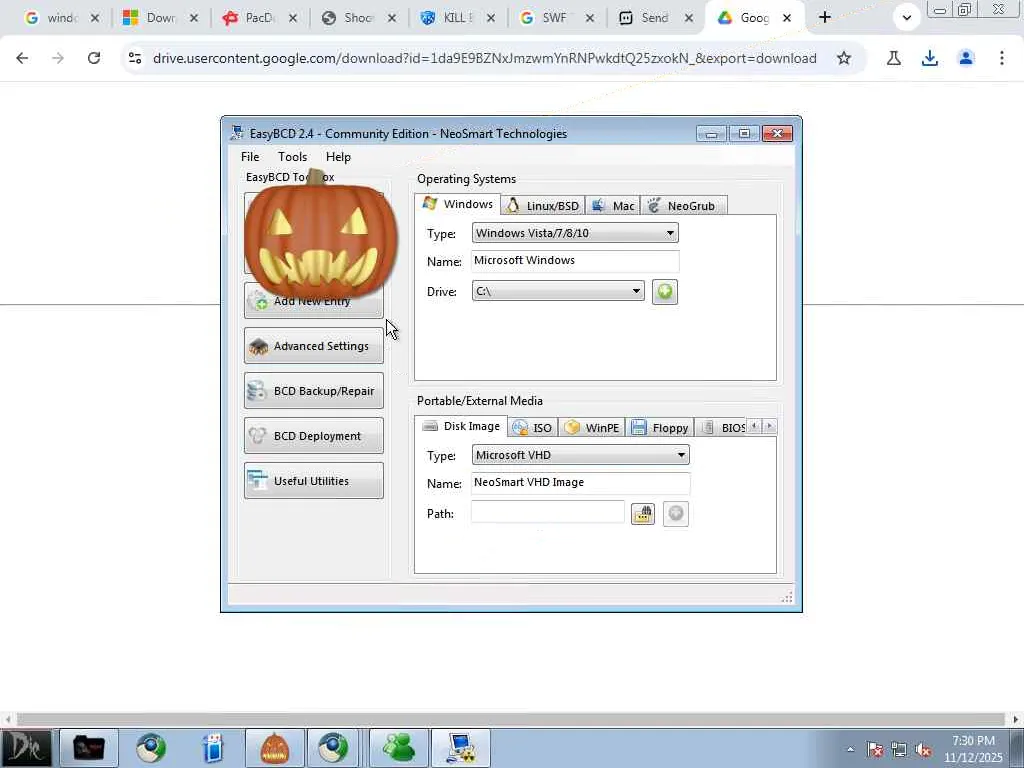
Task: Select the Windows operating systems tab
Action: click(458, 204)
